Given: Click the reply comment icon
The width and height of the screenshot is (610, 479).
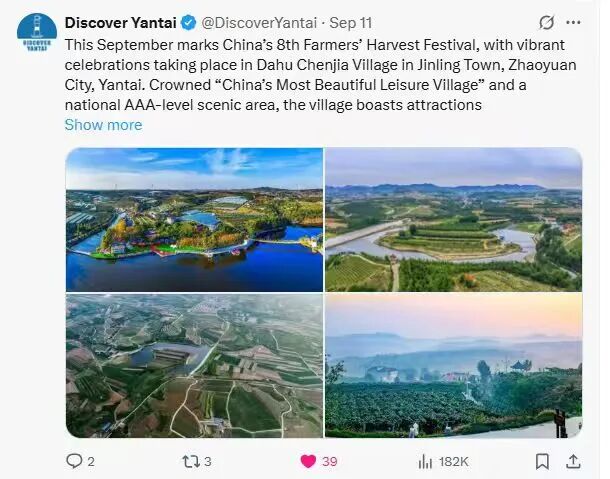Looking at the screenshot, I should coord(74,461).
